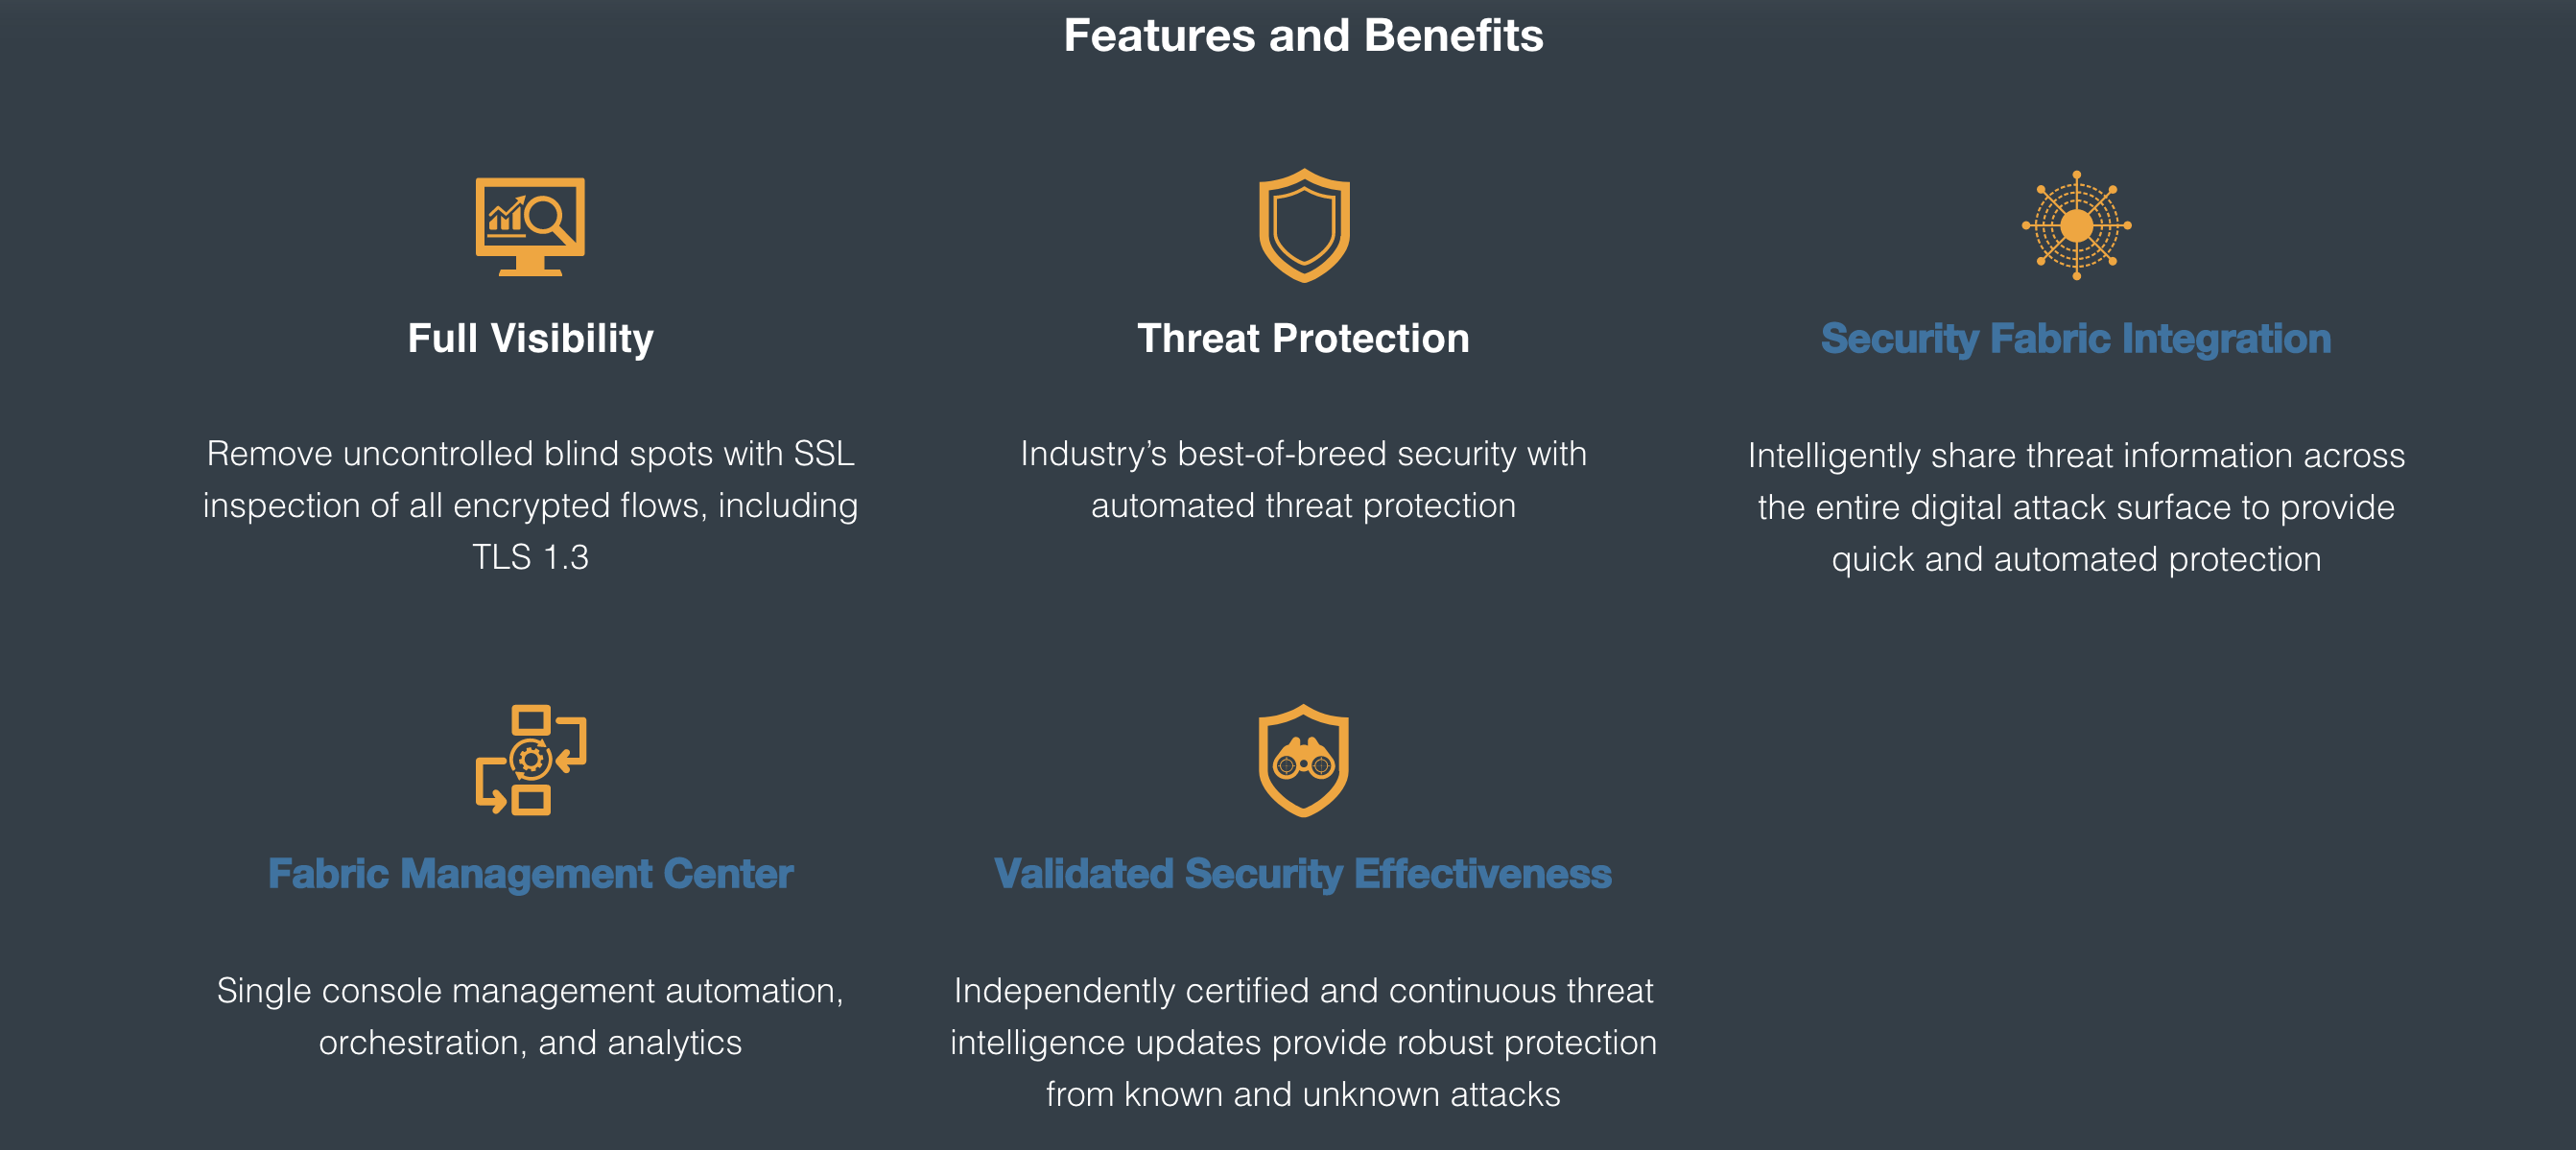Screen dimensions: 2576x1150
Task: Click the Full Visibility monitor analytics icon
Action: [x=530, y=226]
